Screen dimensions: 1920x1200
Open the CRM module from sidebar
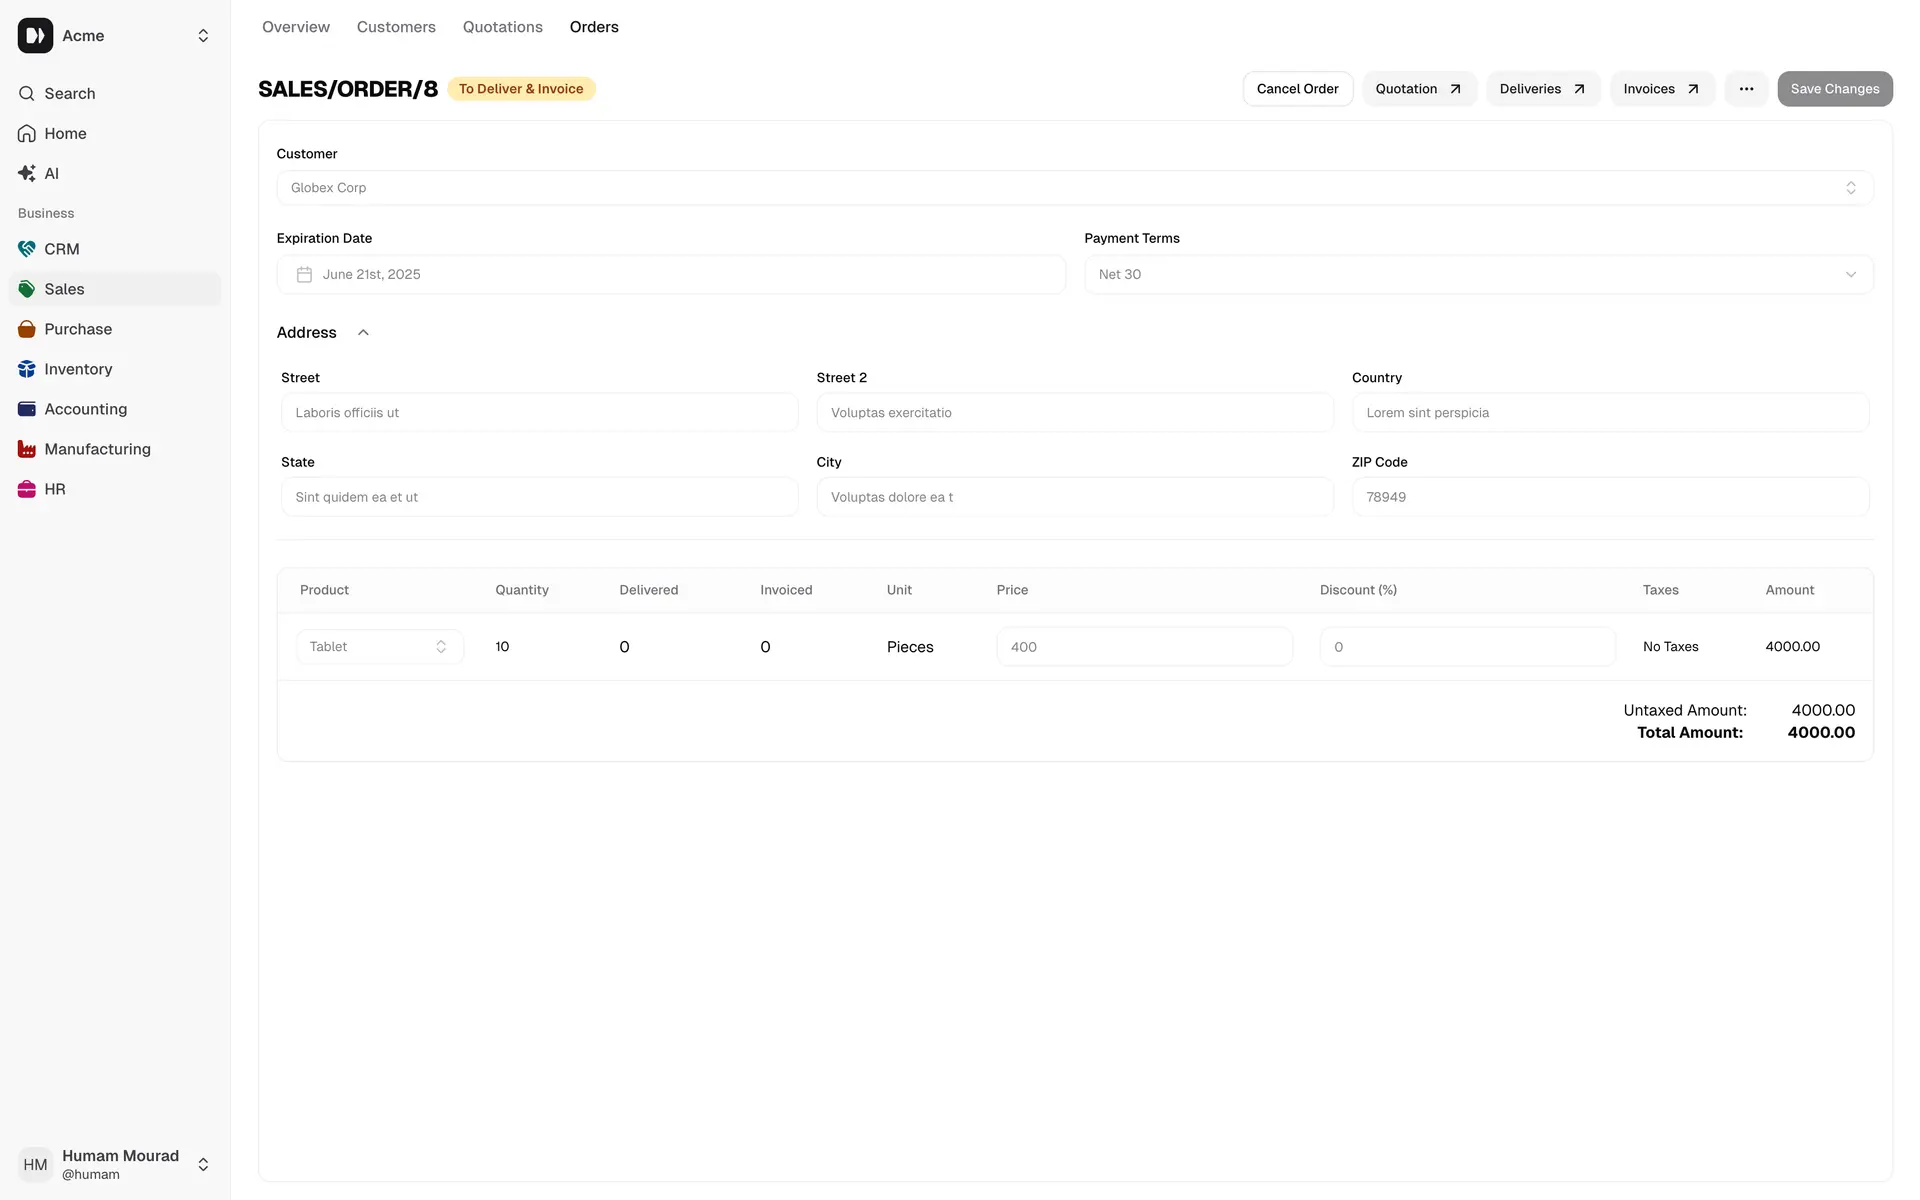point(62,248)
